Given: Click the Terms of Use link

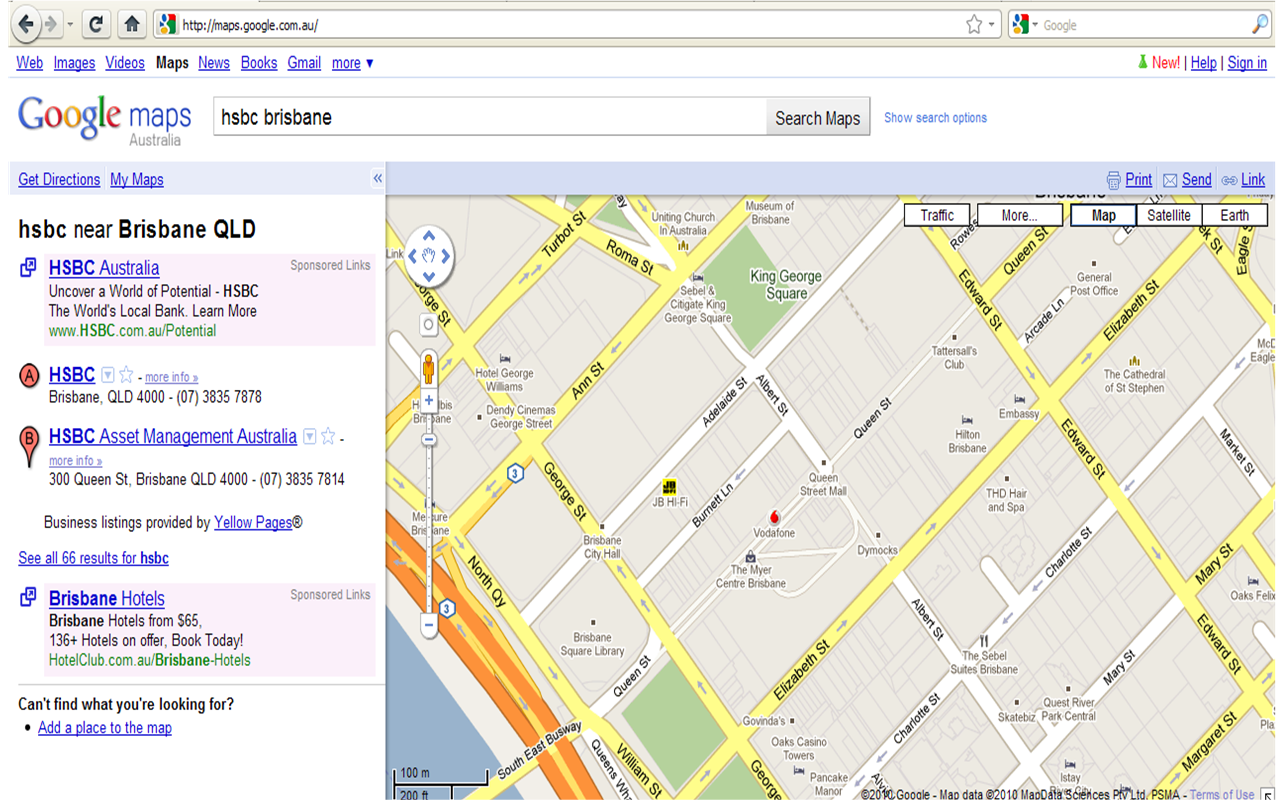Looking at the screenshot, I should [1222, 794].
